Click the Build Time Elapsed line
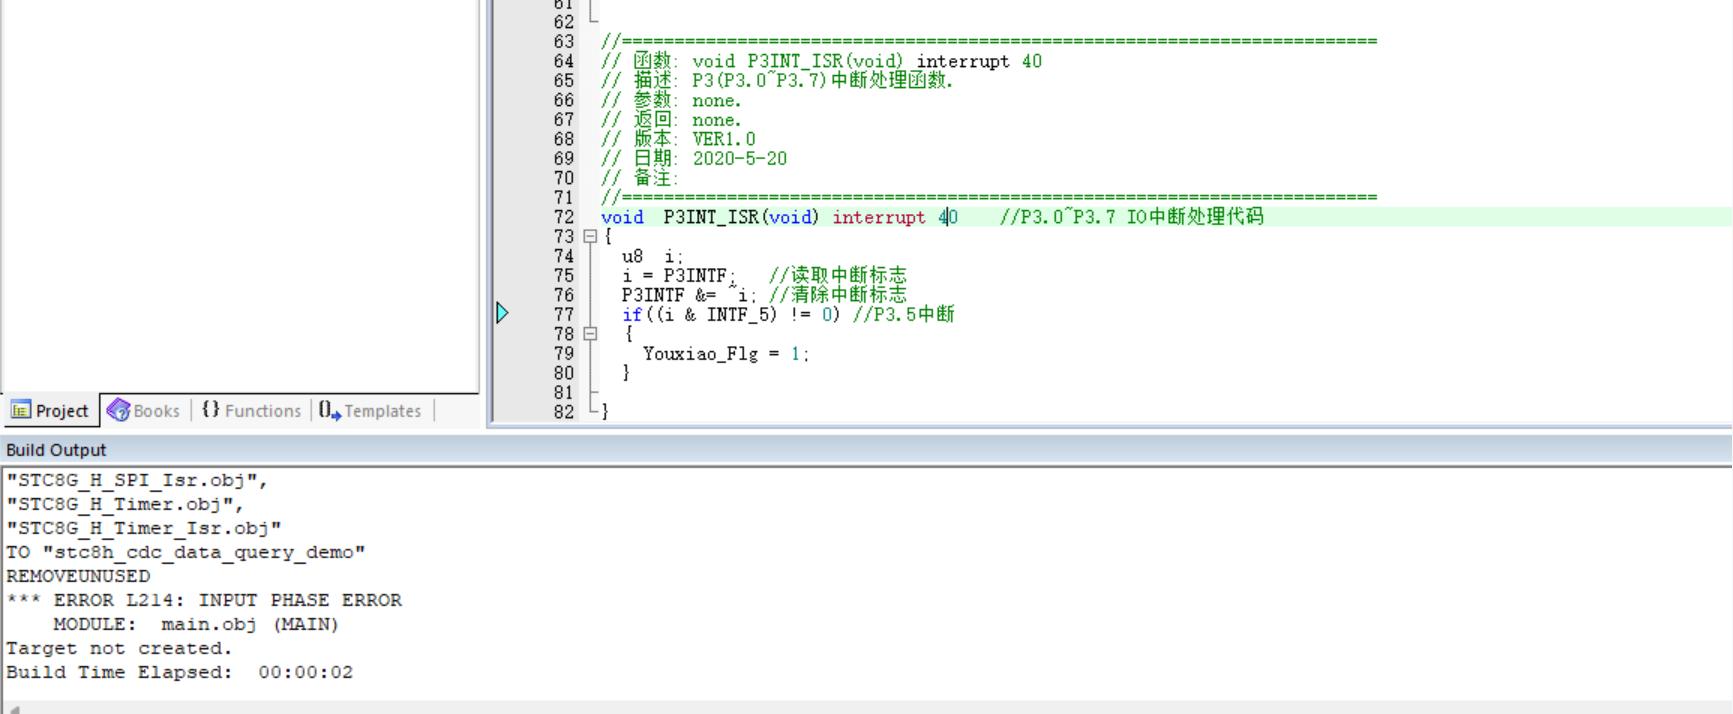 pyautogui.click(x=180, y=672)
